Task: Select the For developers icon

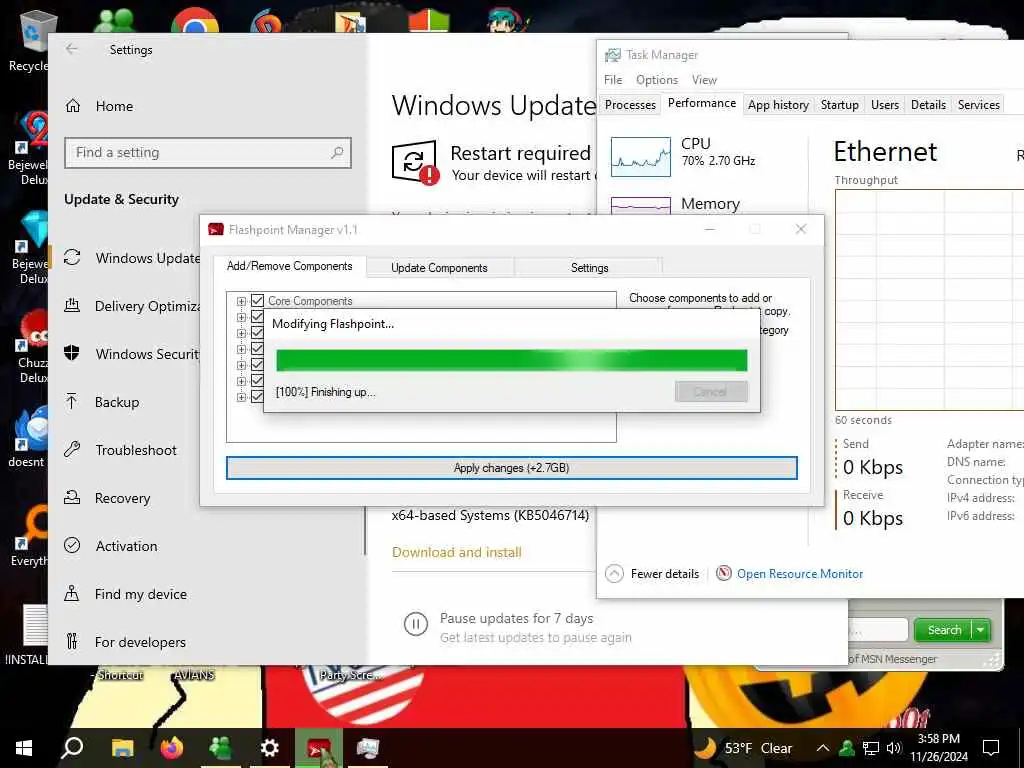Action: pos(72,641)
